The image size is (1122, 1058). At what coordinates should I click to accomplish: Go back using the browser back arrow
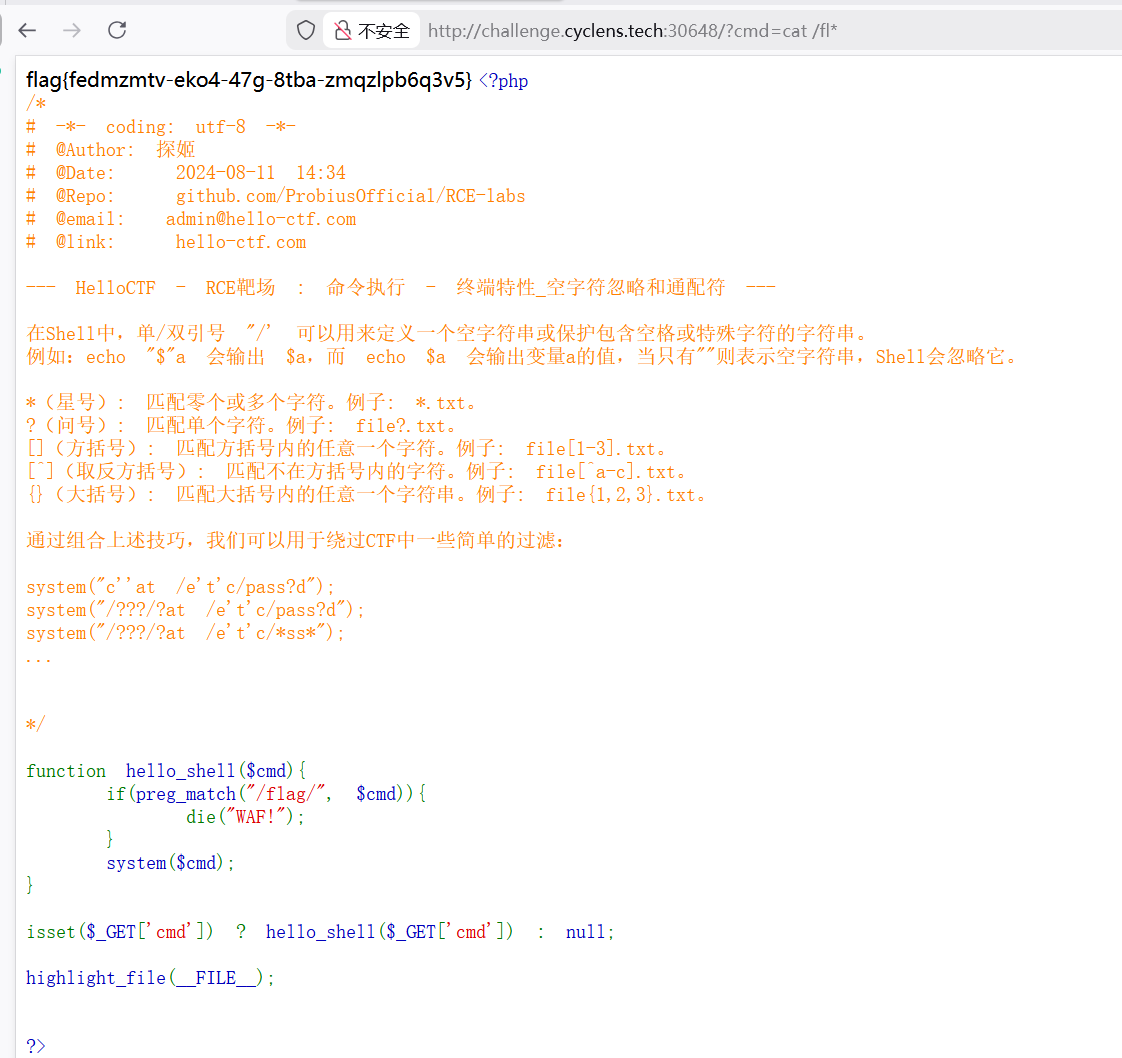(27, 30)
